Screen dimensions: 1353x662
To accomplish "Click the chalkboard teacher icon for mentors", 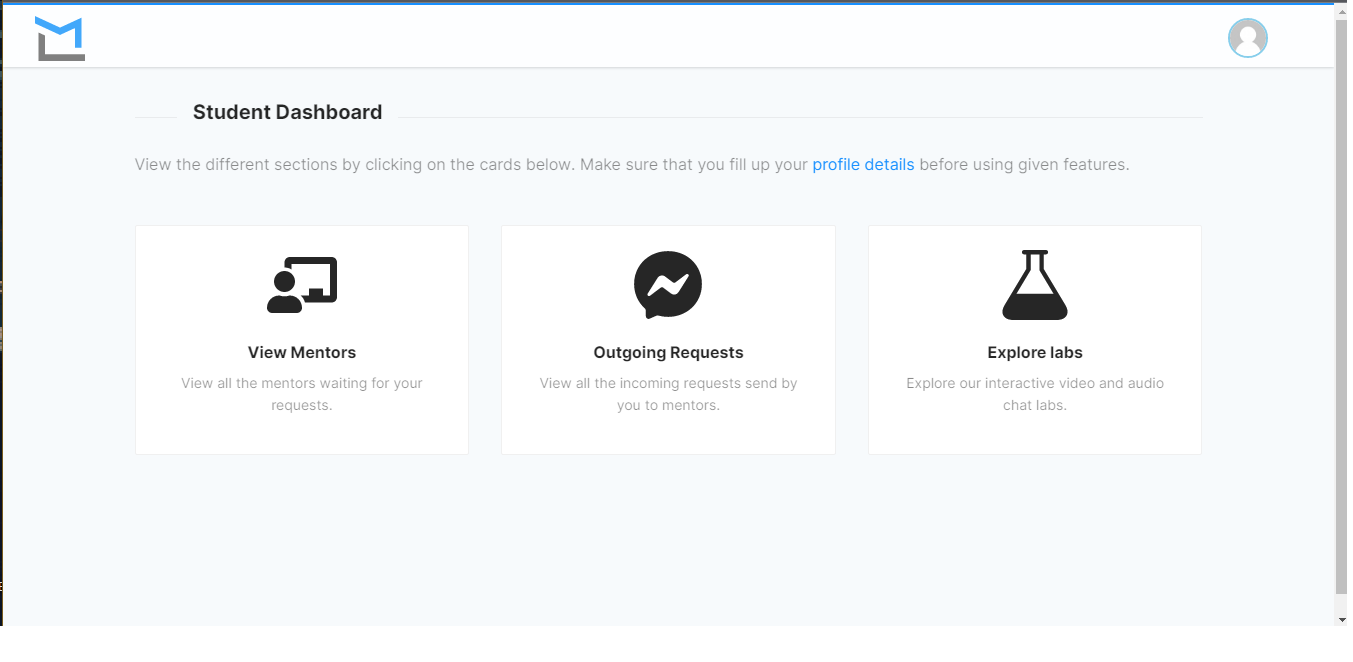I will pyautogui.click(x=302, y=285).
